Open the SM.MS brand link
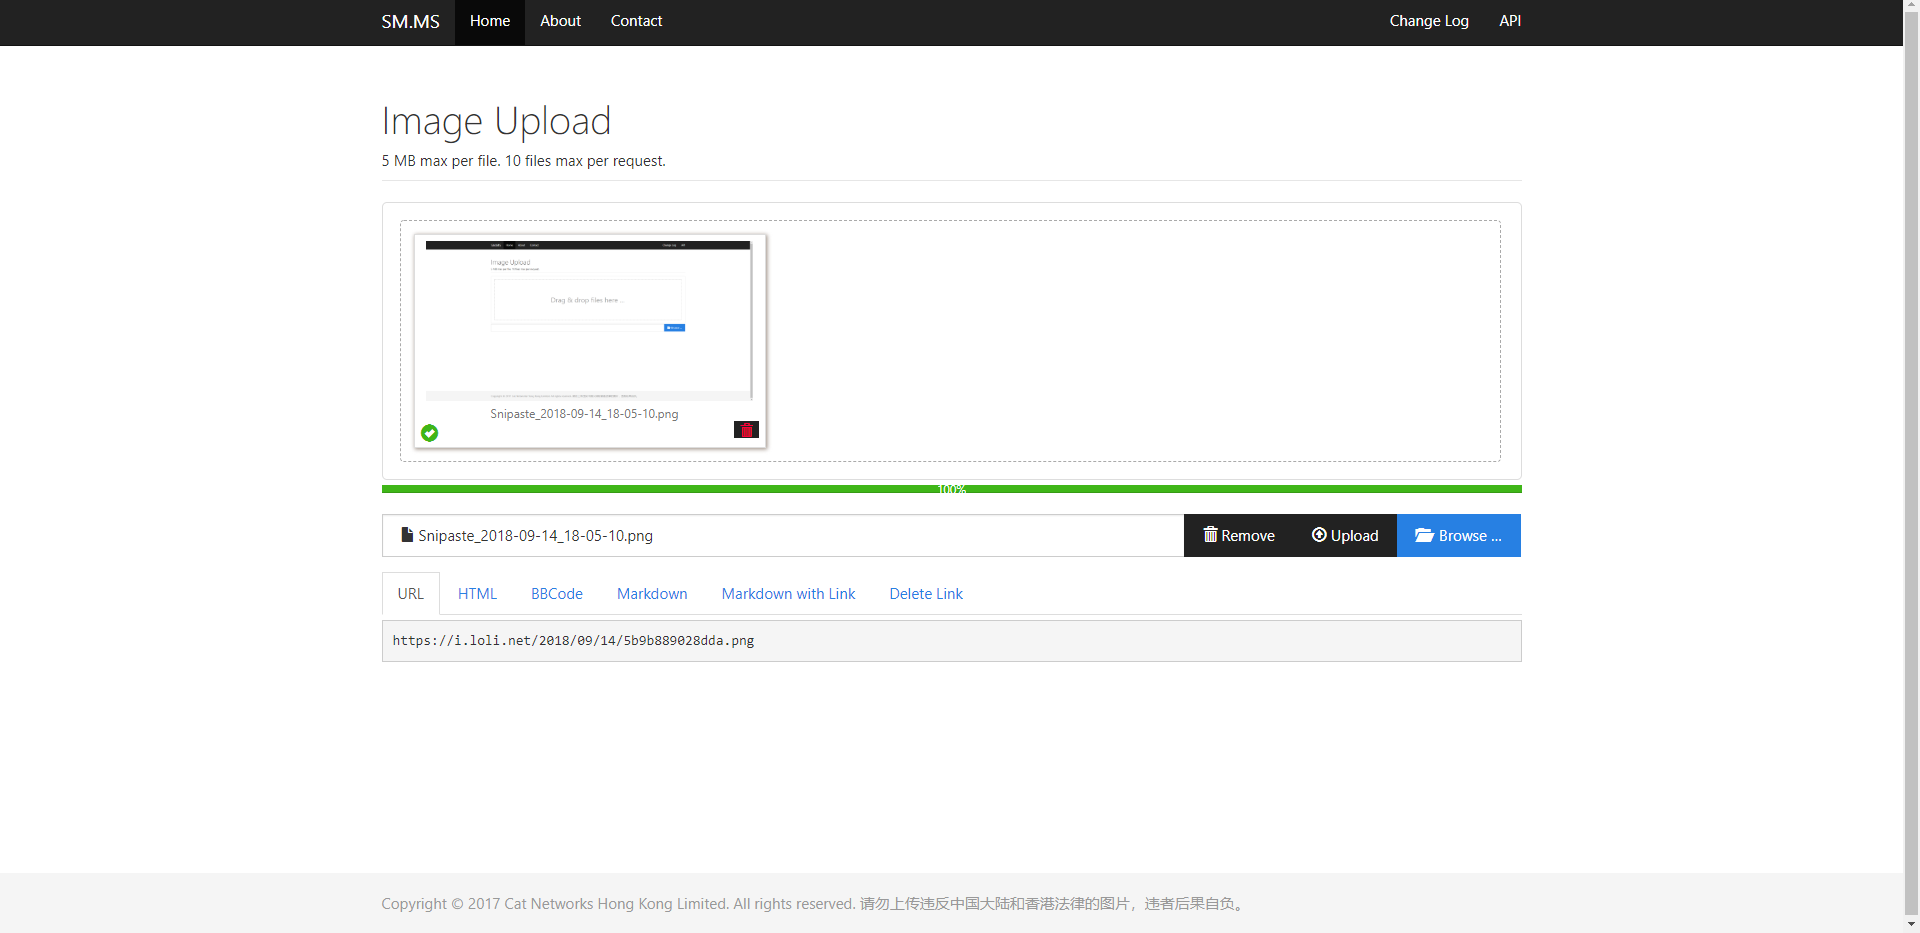Screen dimensions: 1920x933 (x=410, y=21)
